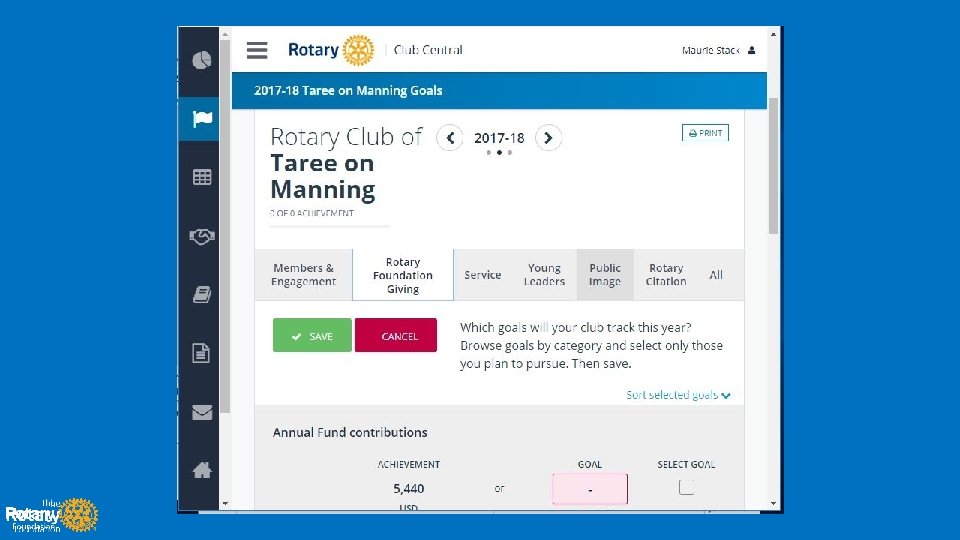Viewport: 960px width, 540px height.
Task: Cancel goal changes
Action: 396,335
